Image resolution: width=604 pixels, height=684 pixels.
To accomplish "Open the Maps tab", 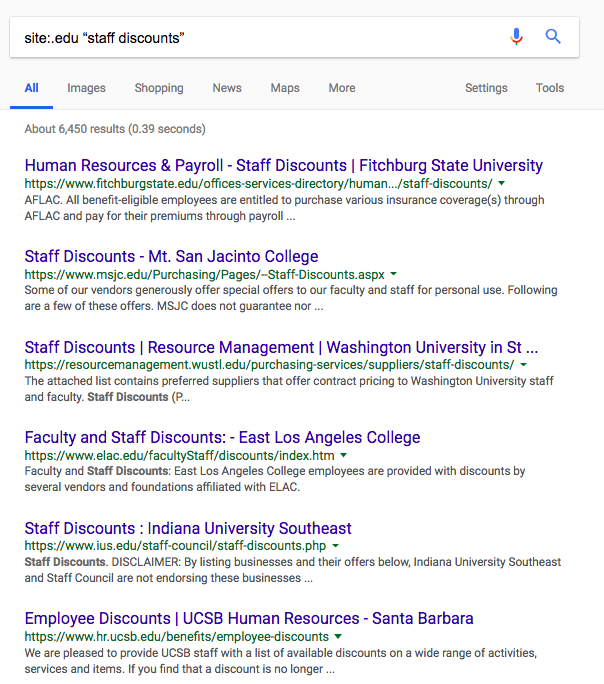I will 285,88.
